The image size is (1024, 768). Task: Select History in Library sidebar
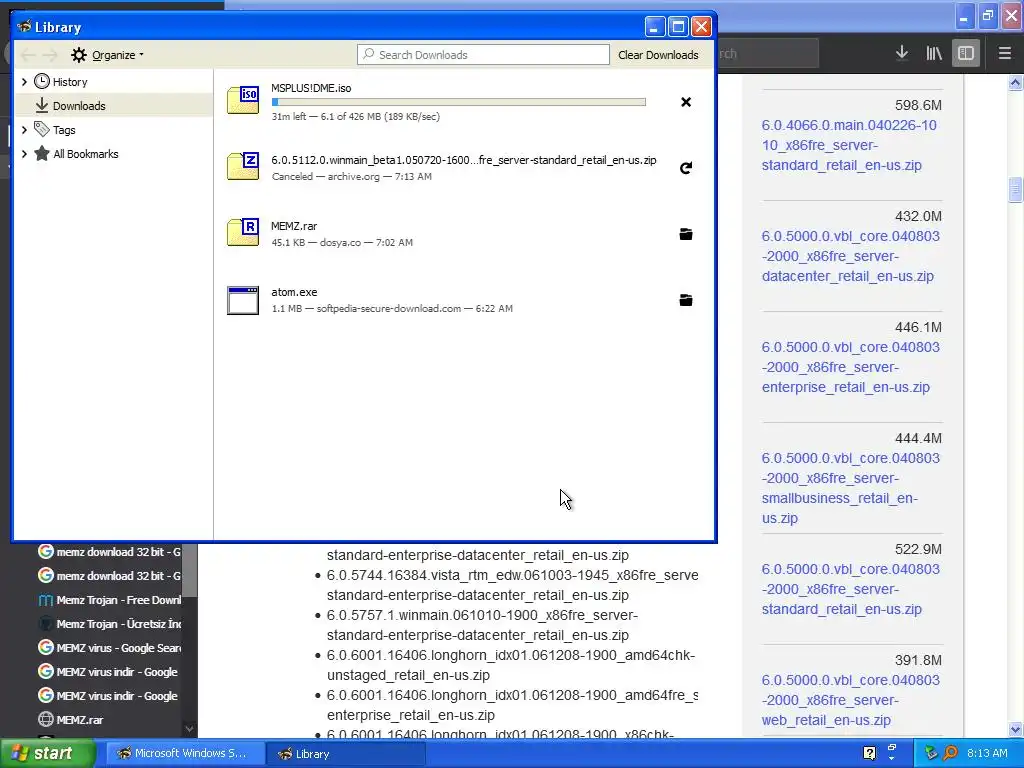click(x=114, y=82)
